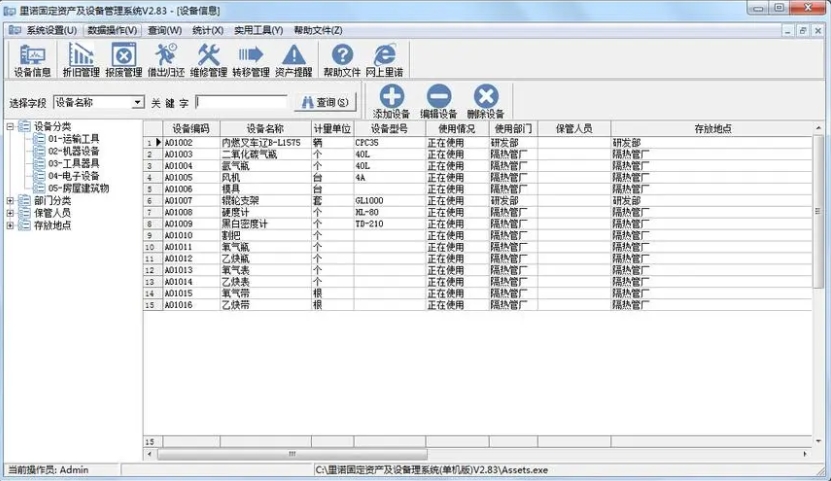831x481 pixels.
Task: Click the 设备编码 column header
Action: pyautogui.click(x=191, y=129)
